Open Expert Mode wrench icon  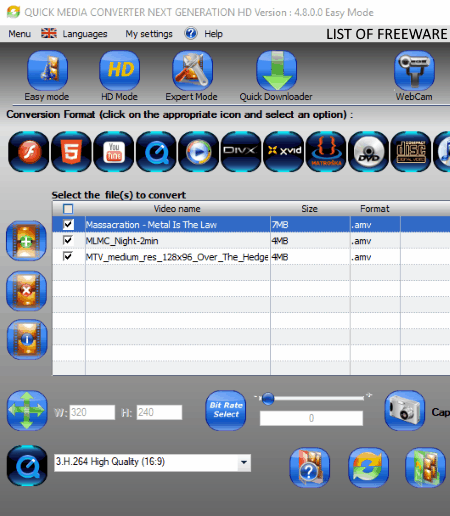pyautogui.click(x=192, y=70)
